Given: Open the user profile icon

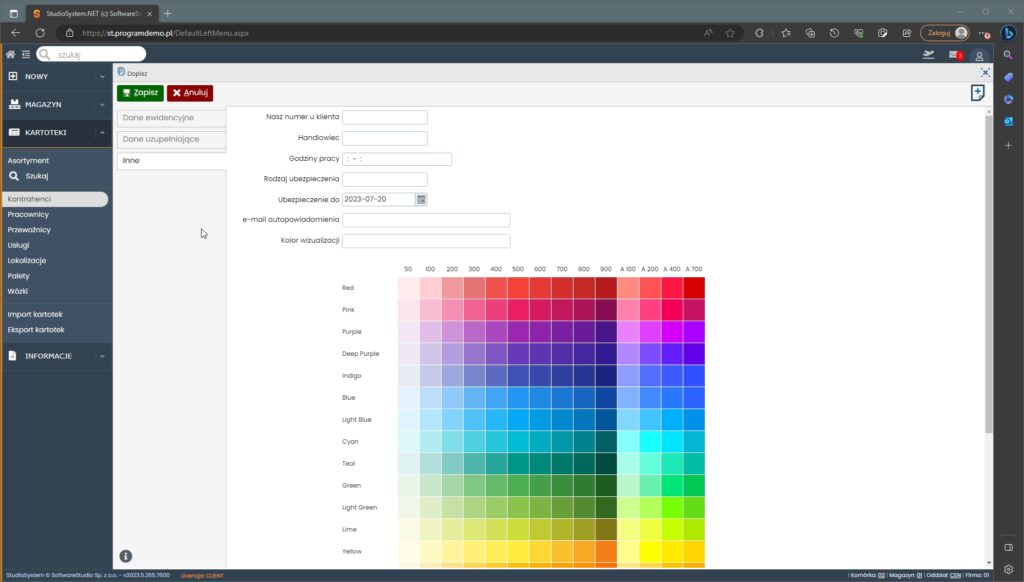Looking at the screenshot, I should [x=980, y=55].
